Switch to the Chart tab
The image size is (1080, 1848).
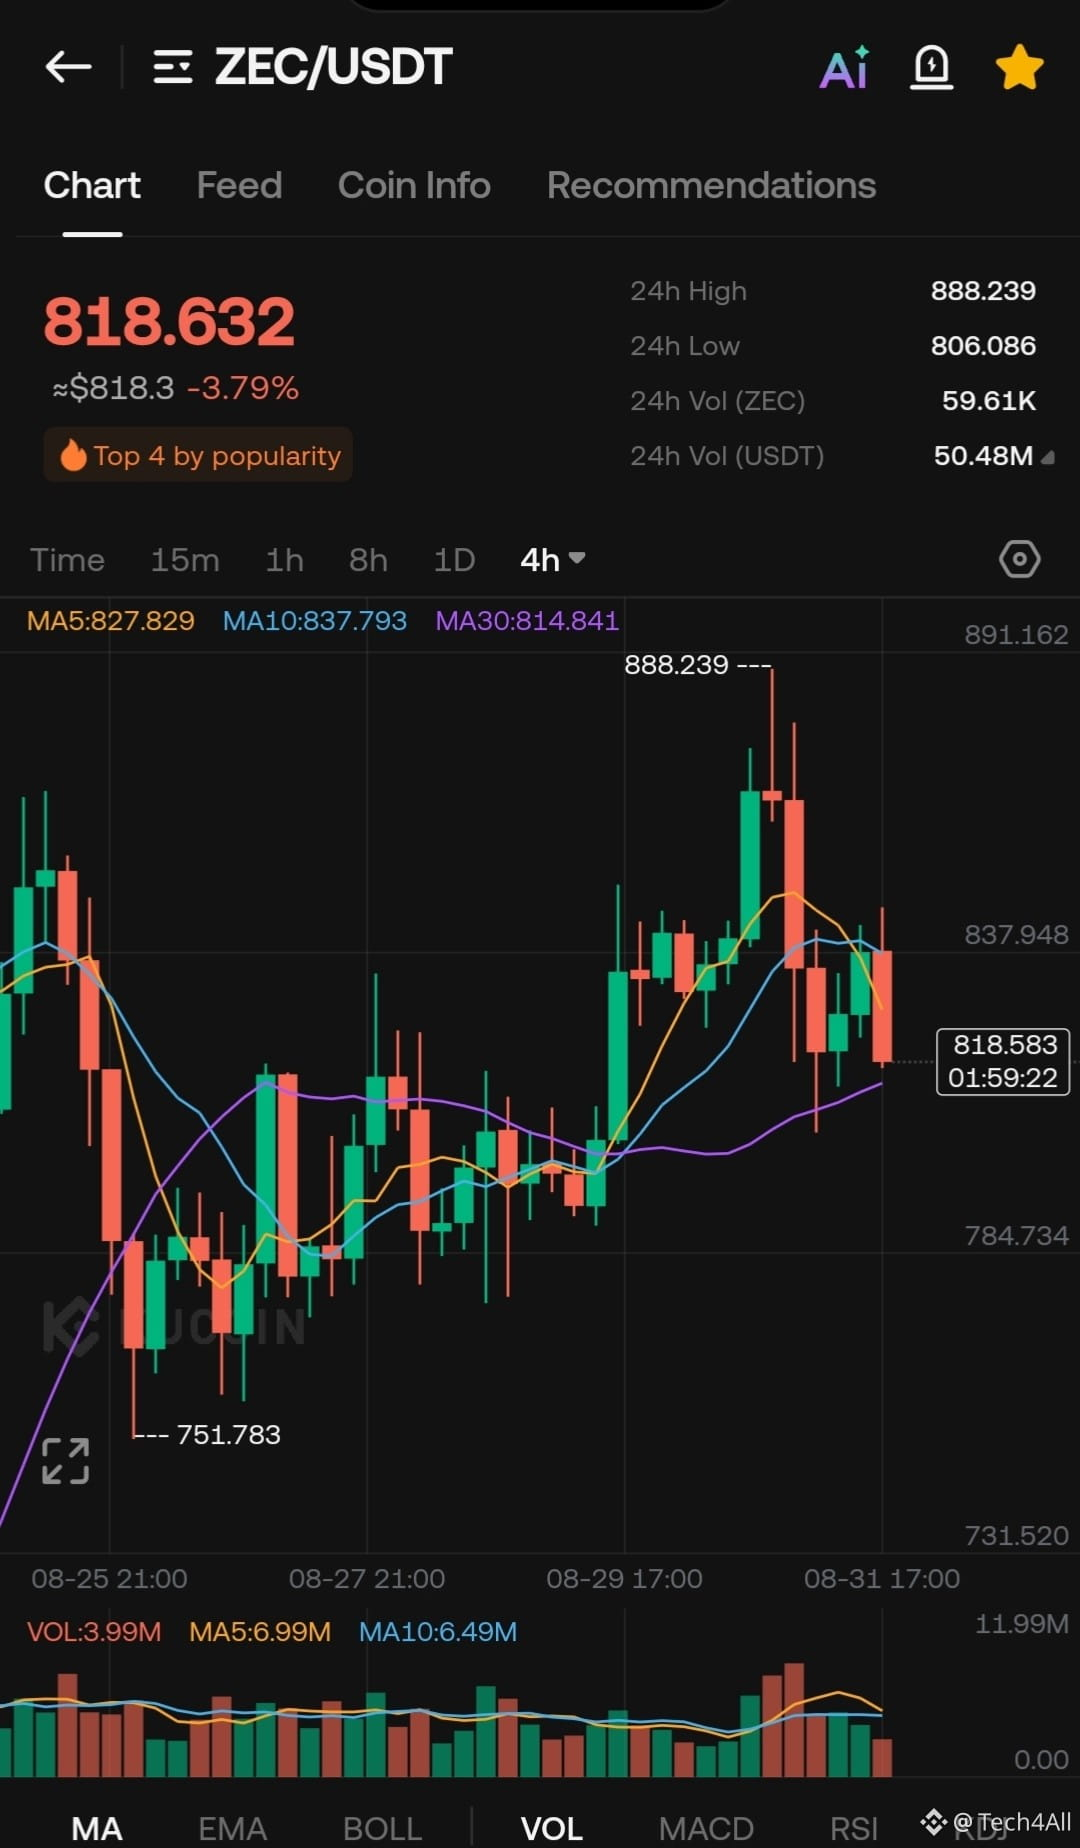[92, 185]
